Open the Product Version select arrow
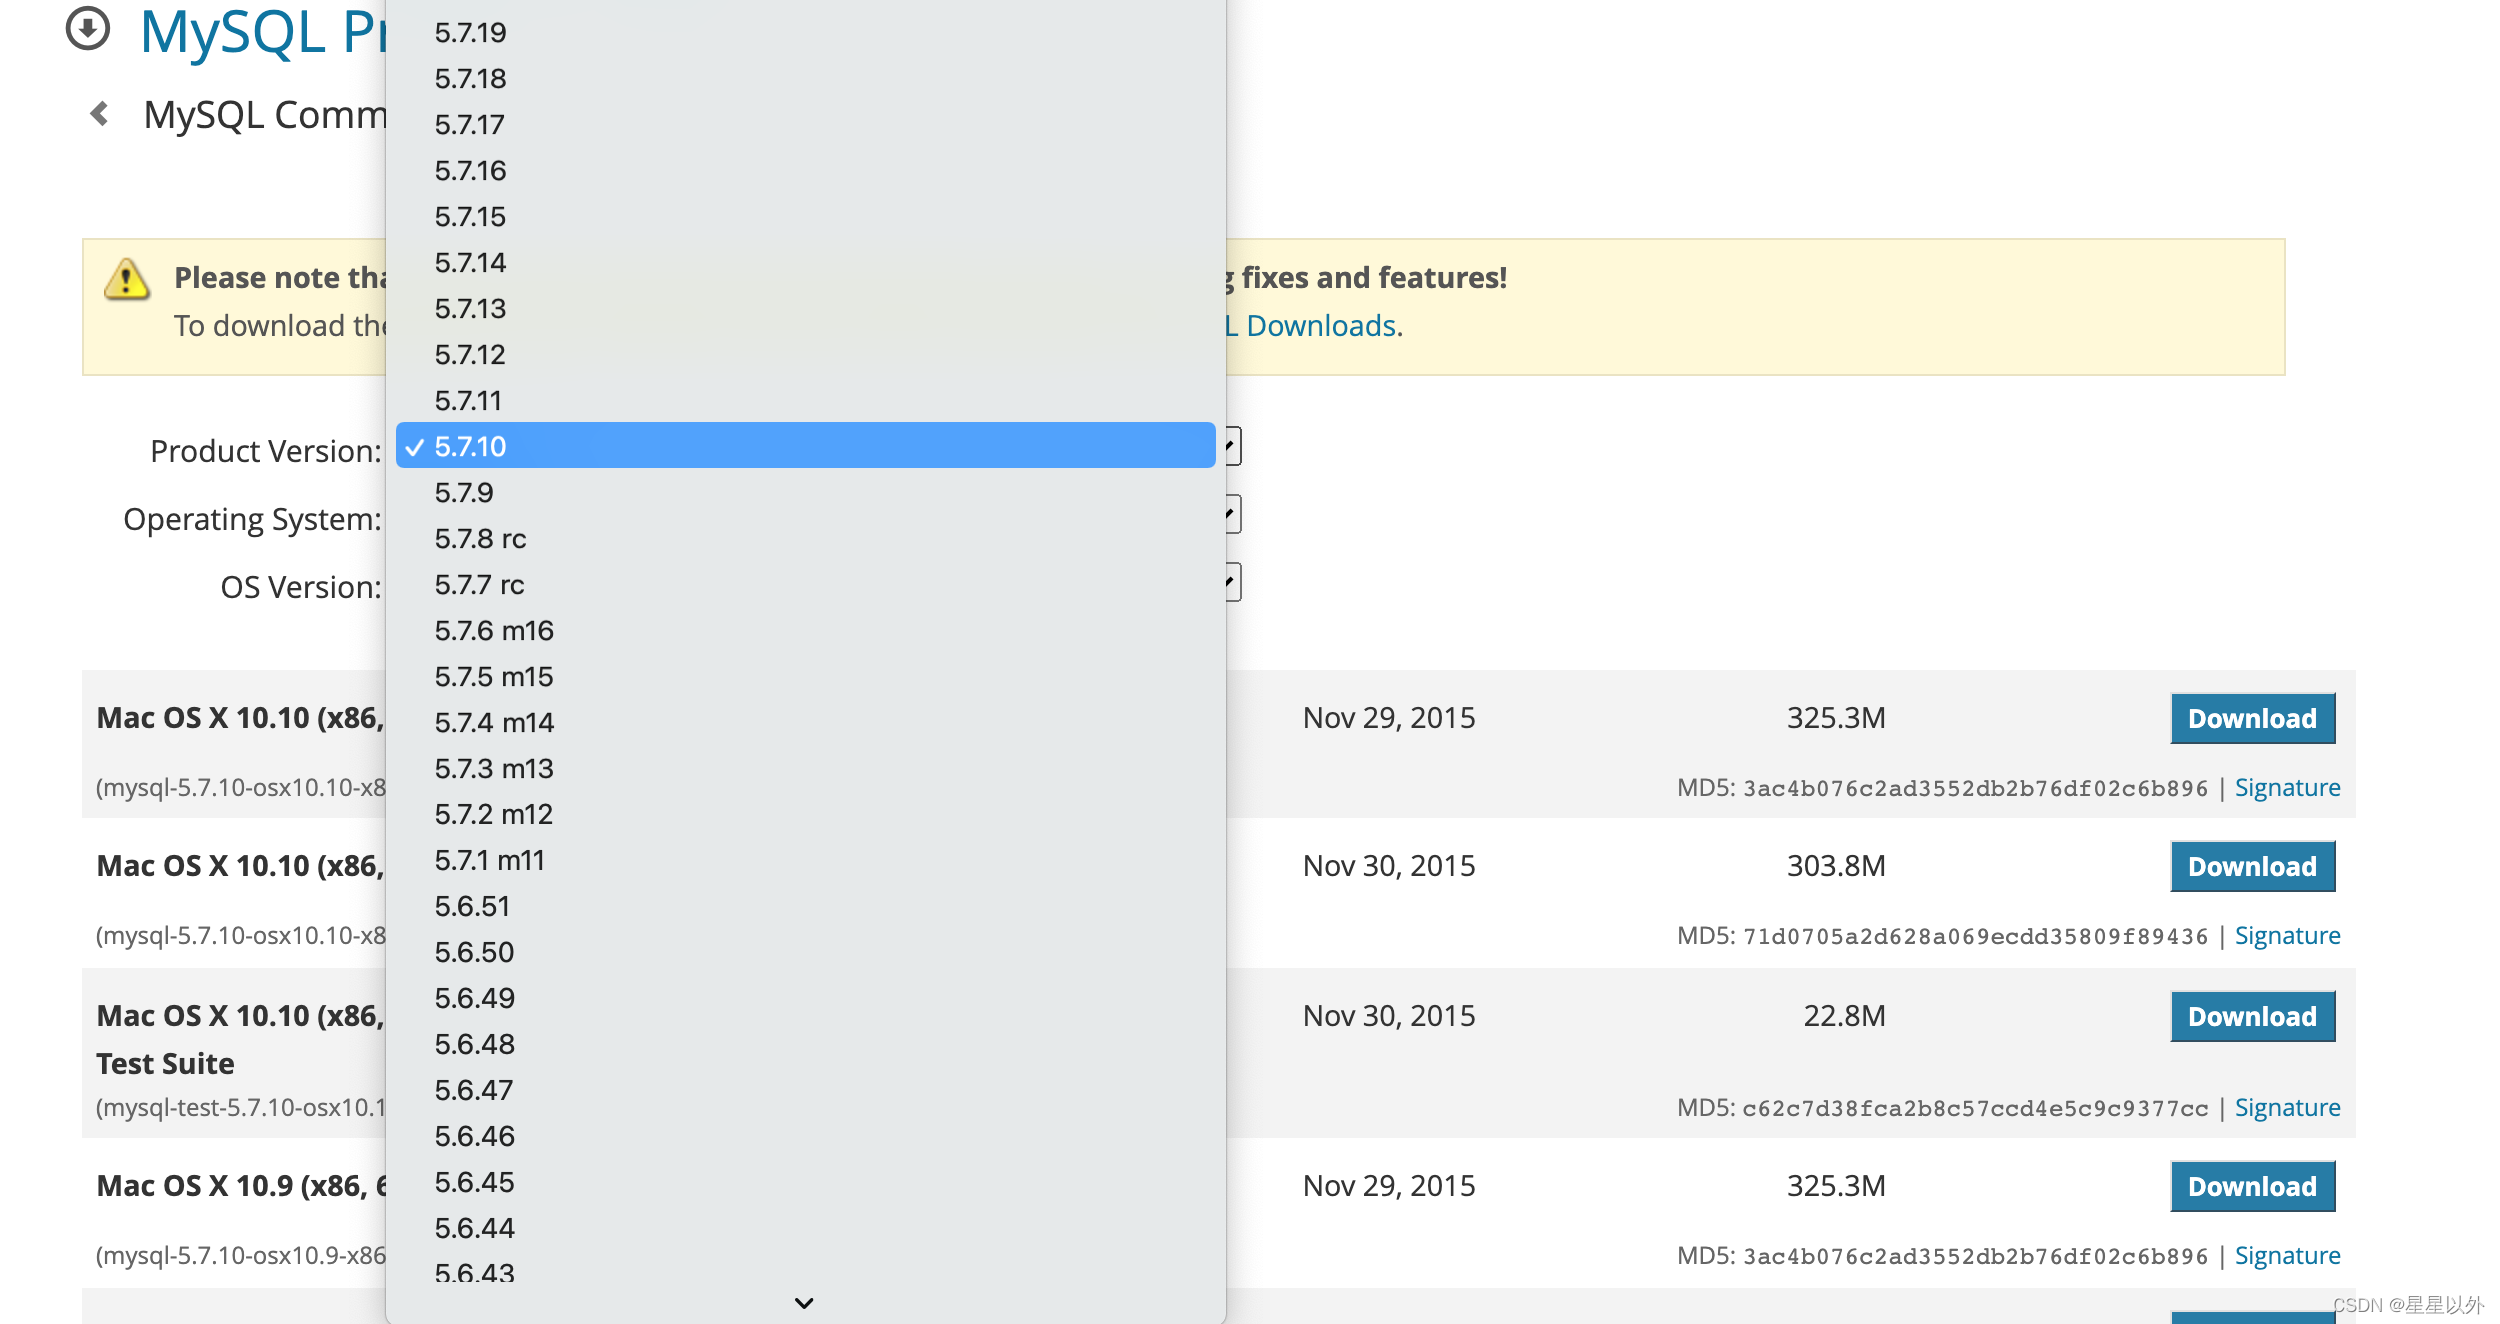The width and height of the screenshot is (2500, 1324). (1232, 446)
